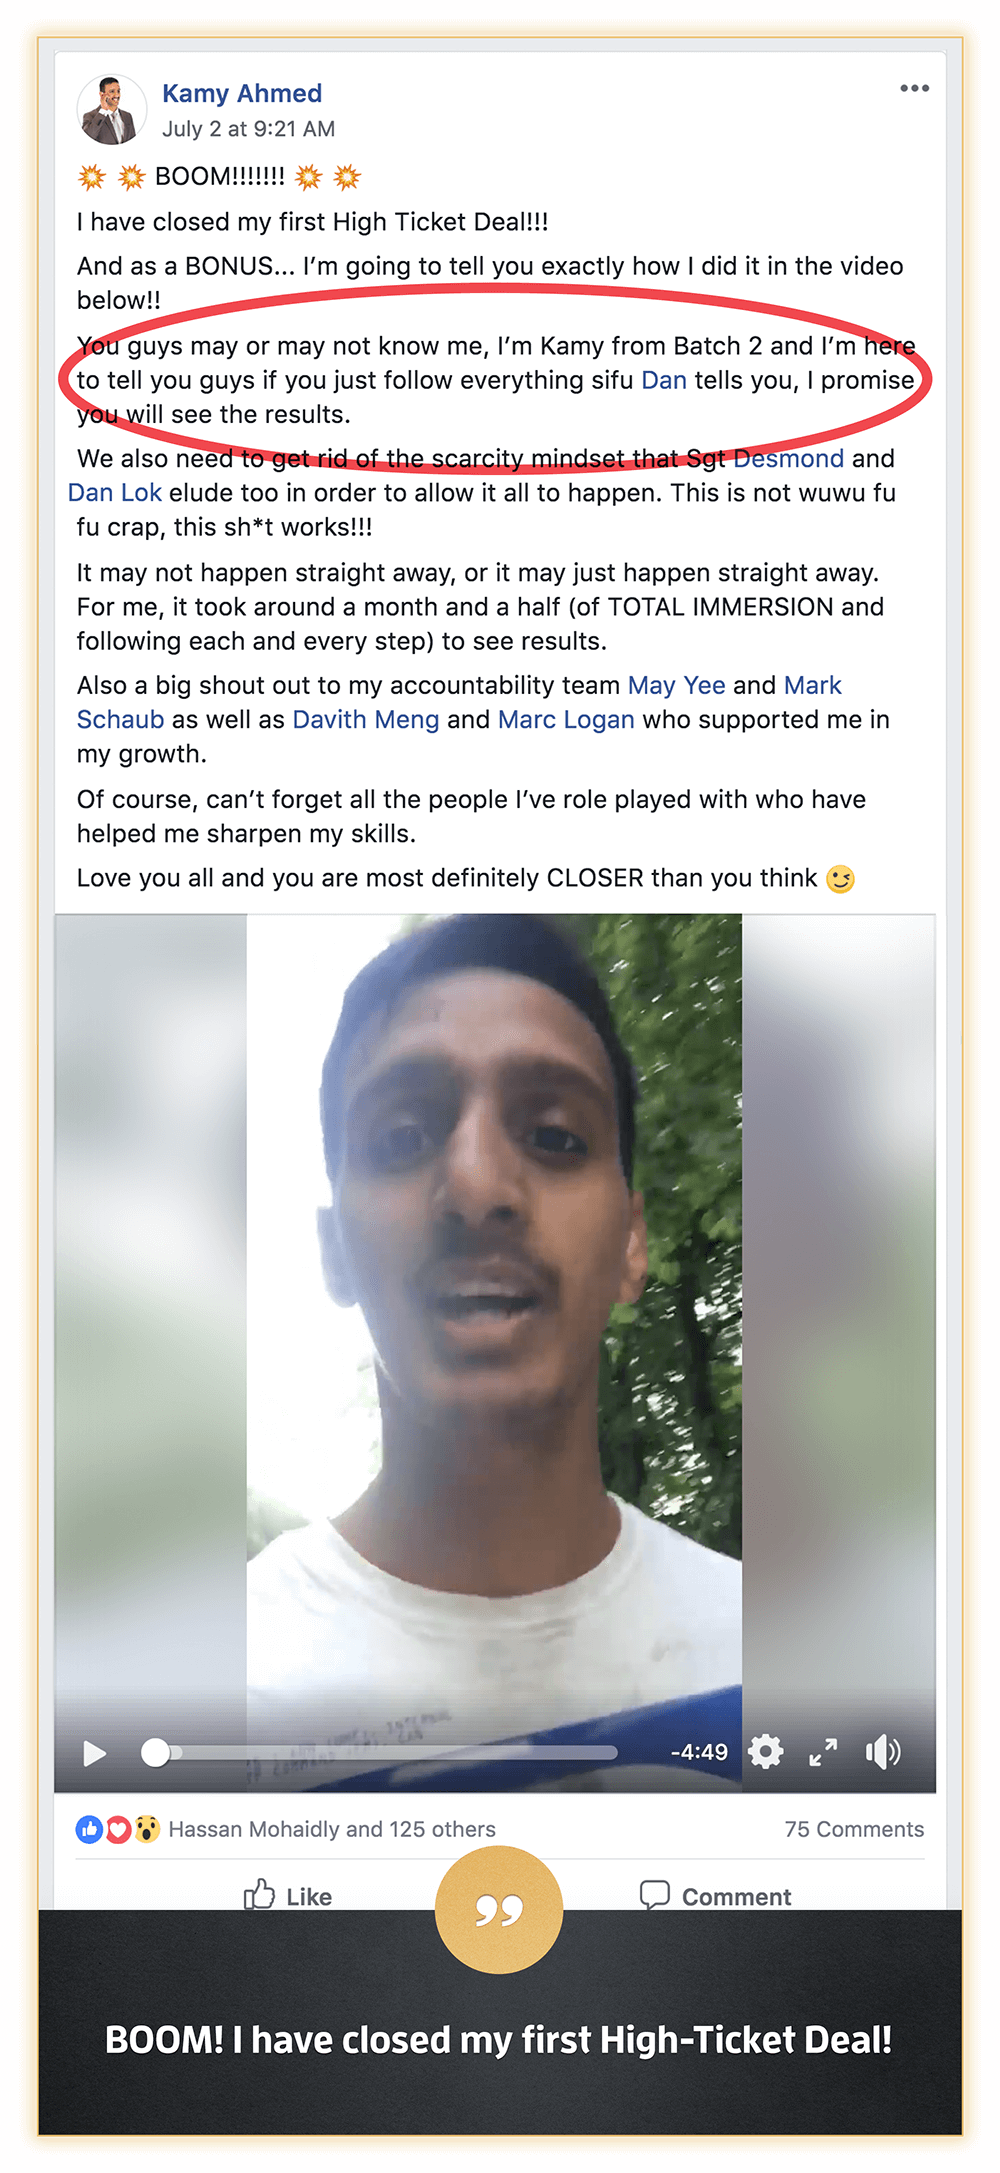Click the red love reaction icon
This screenshot has height=2173, width=1000.
coord(118,1829)
